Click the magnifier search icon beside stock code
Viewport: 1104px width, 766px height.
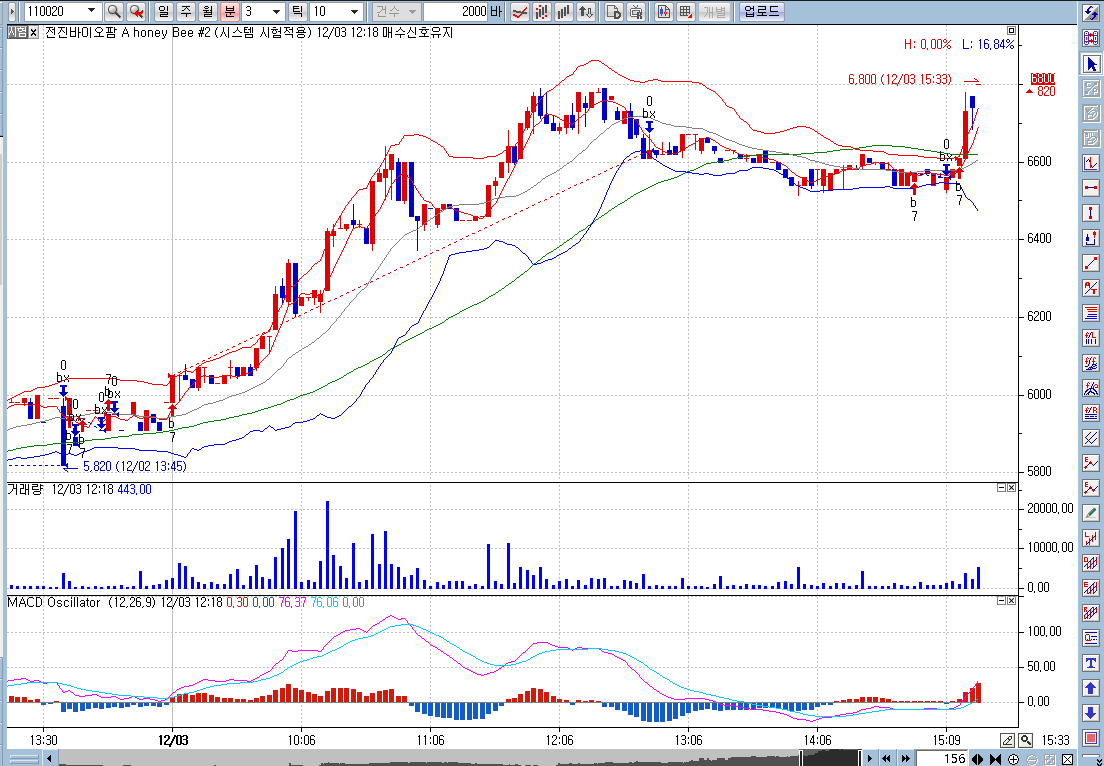coord(114,11)
